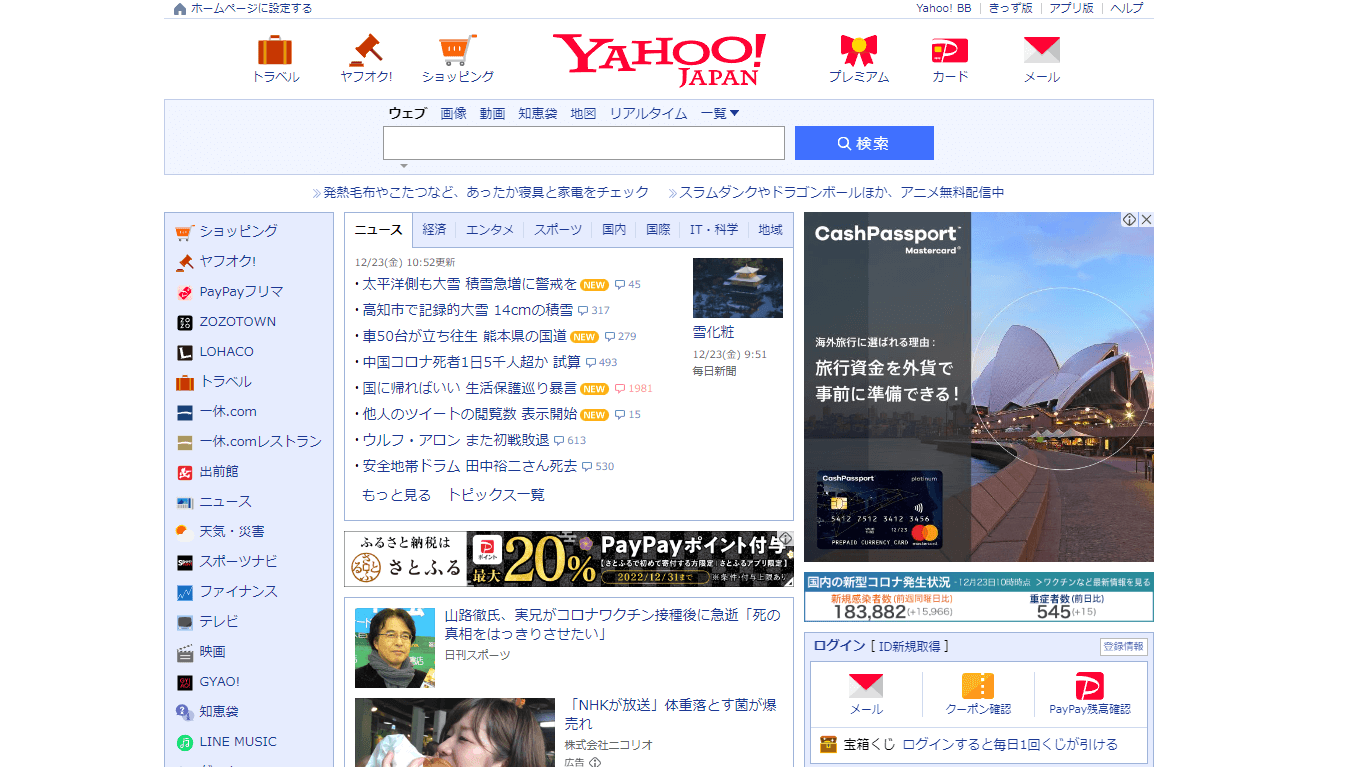Screen dimensions: 1349x767
Task: Open the 雪化粧 news thumbnail
Action: coord(738,288)
